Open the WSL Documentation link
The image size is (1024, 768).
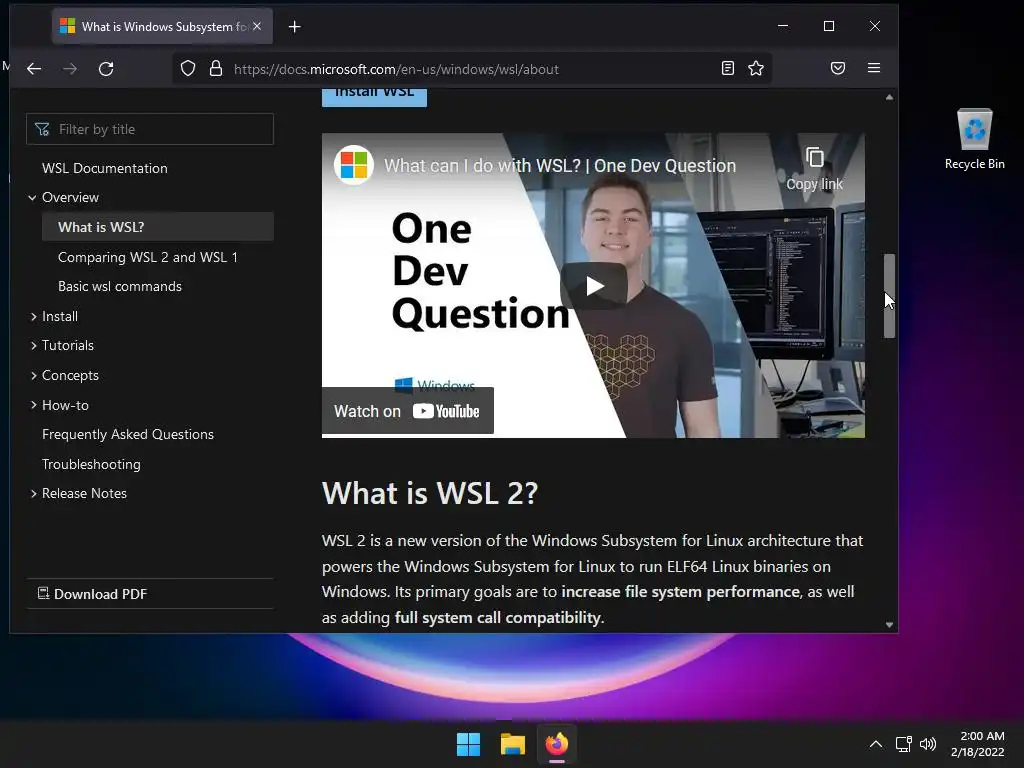[104, 168]
